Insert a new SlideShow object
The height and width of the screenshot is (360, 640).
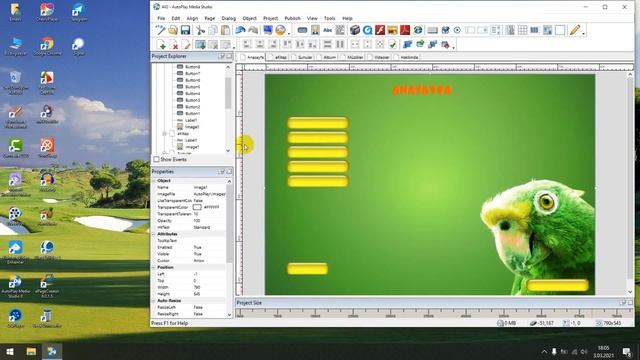pos(392,30)
